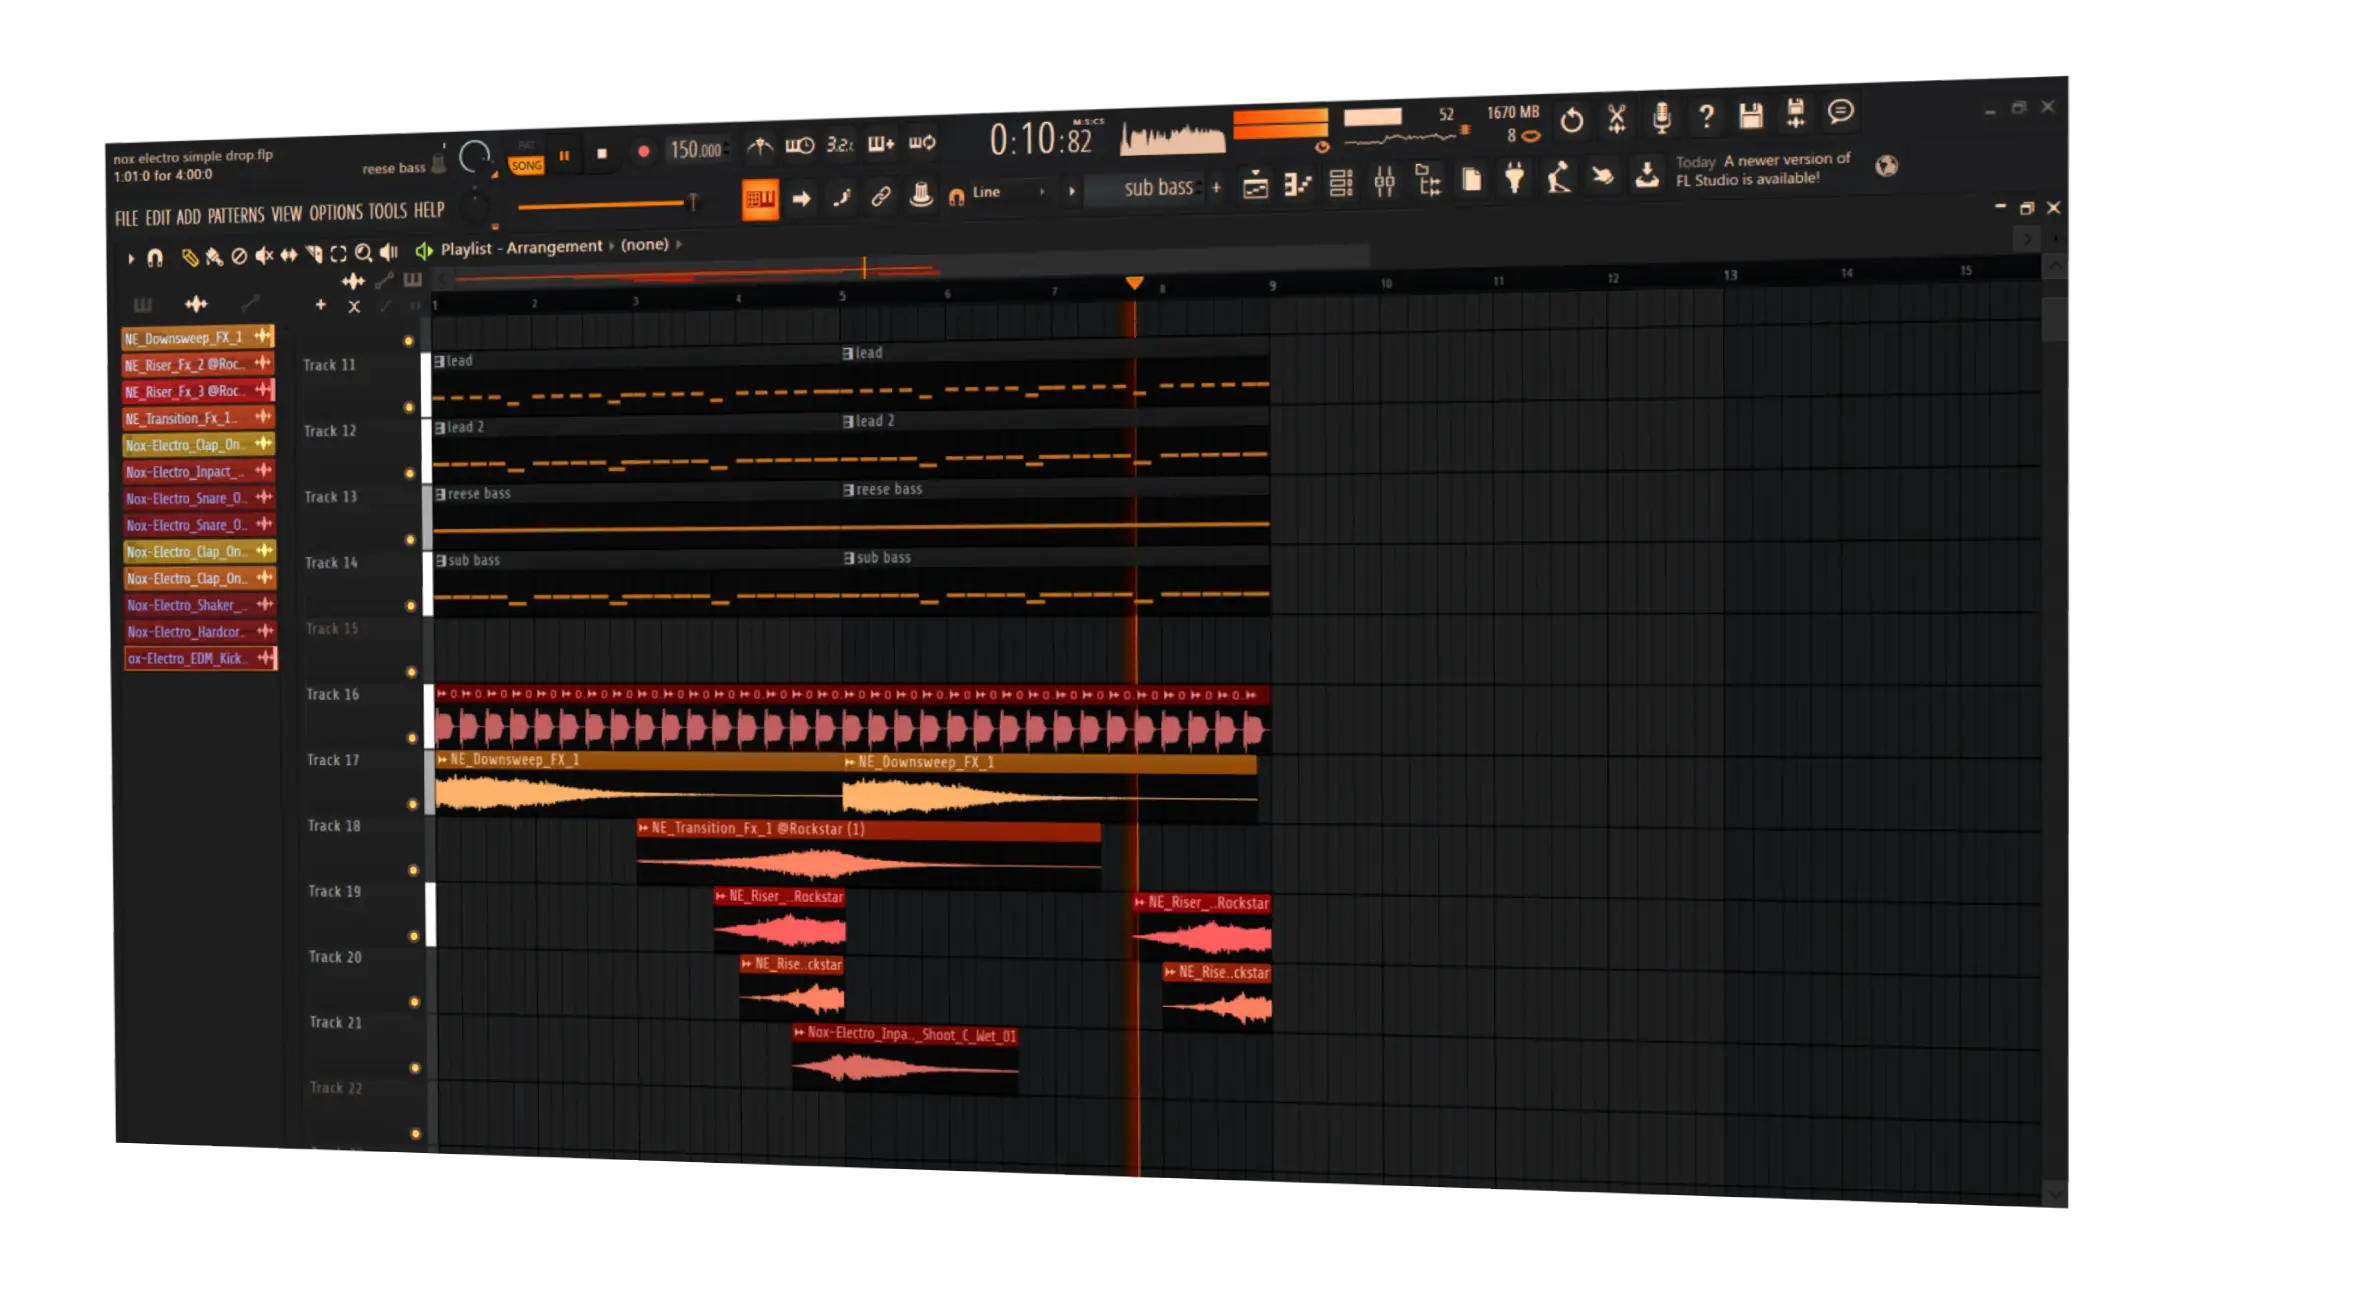Screen dimensions: 2356x1306
Task: Toggle wait for input before recording
Action: pyautogui.click(x=799, y=146)
